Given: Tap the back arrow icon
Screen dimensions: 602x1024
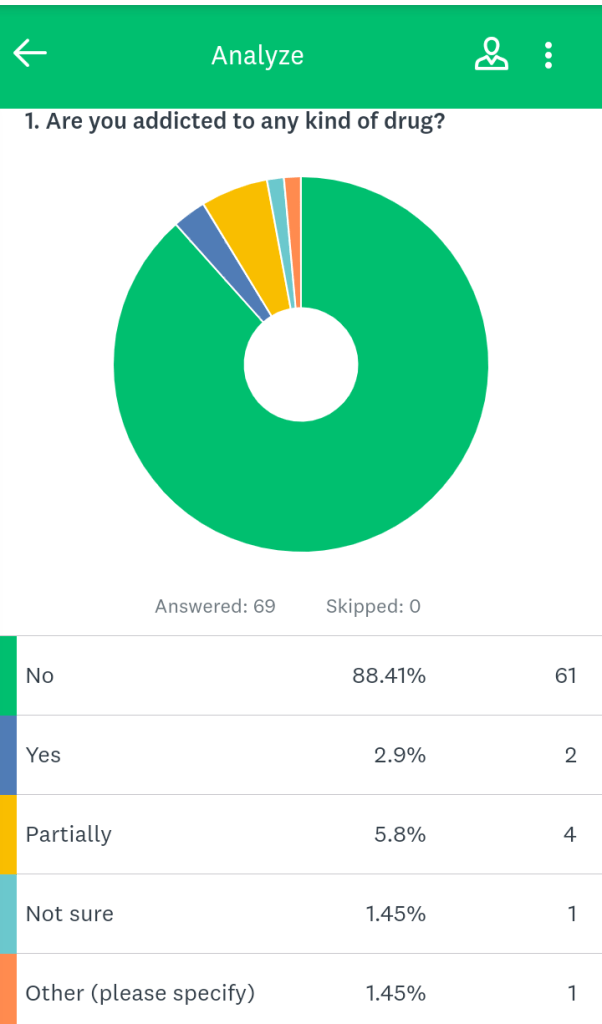Looking at the screenshot, I should tap(30, 54).
